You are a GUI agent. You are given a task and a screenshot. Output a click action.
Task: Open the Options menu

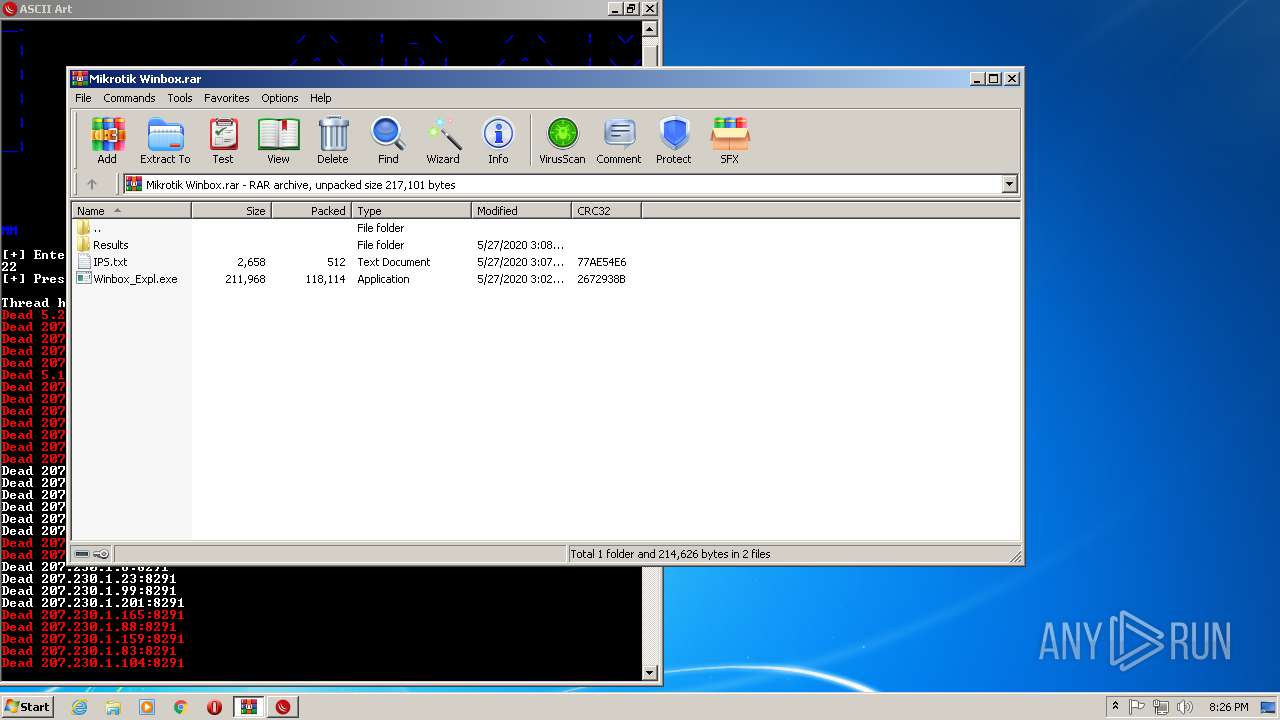[x=280, y=98]
